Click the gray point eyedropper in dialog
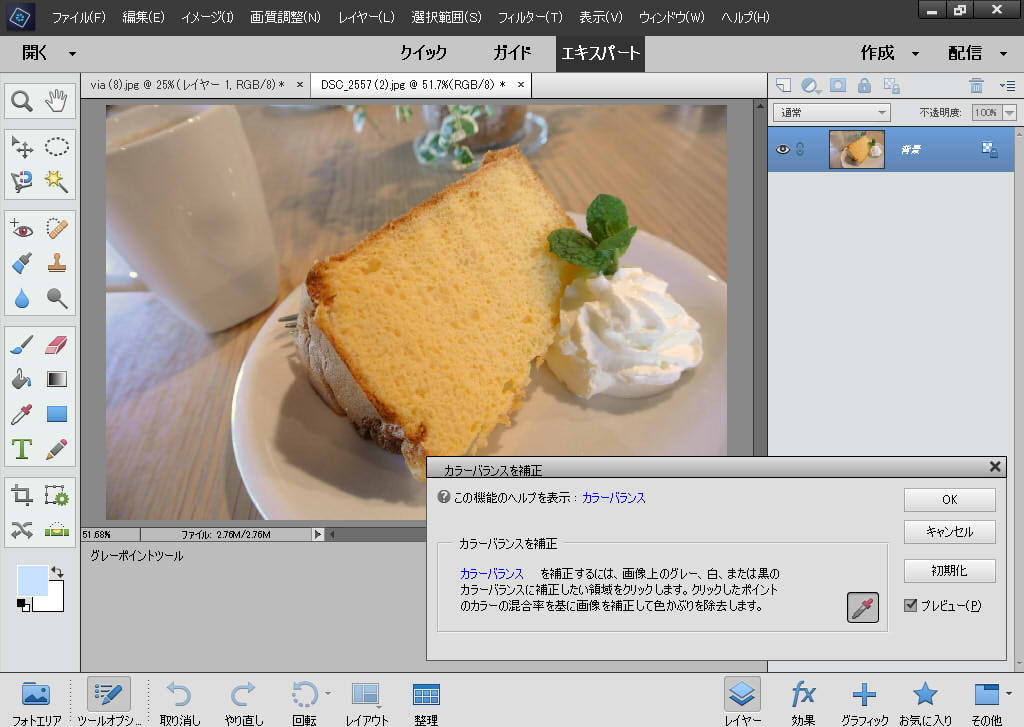The width and height of the screenshot is (1024, 727). (863, 608)
